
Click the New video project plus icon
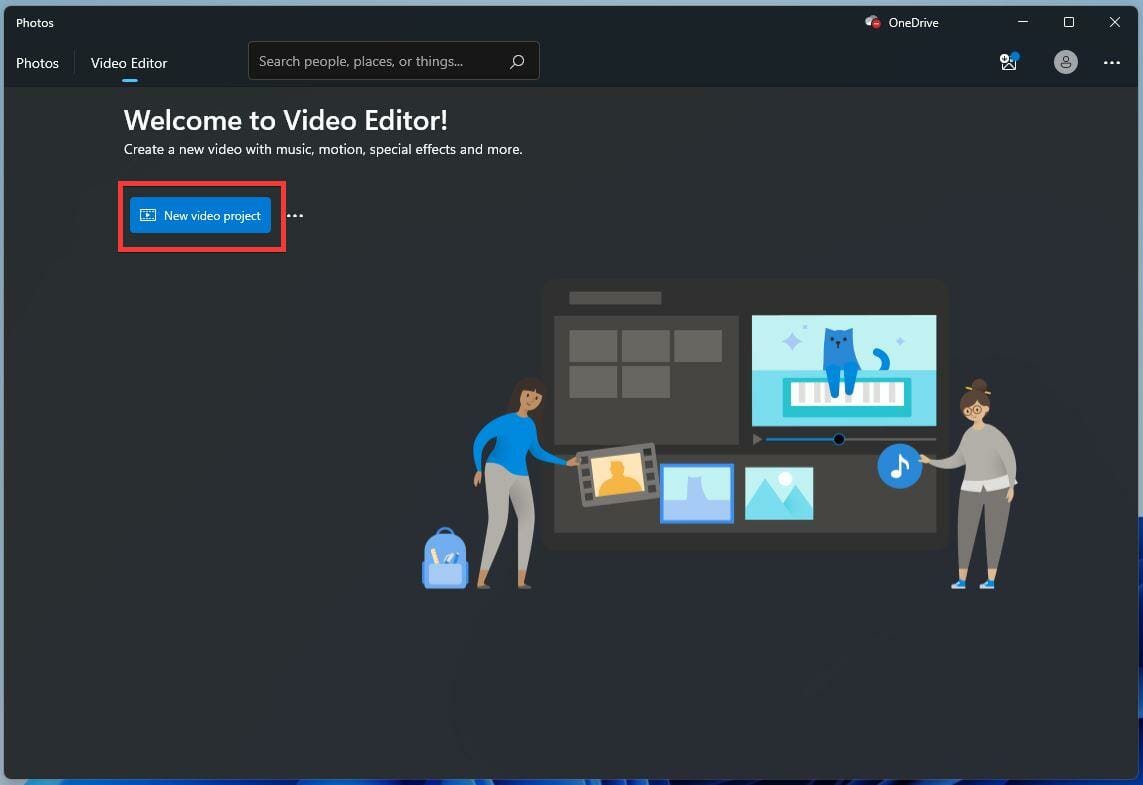[x=147, y=214]
